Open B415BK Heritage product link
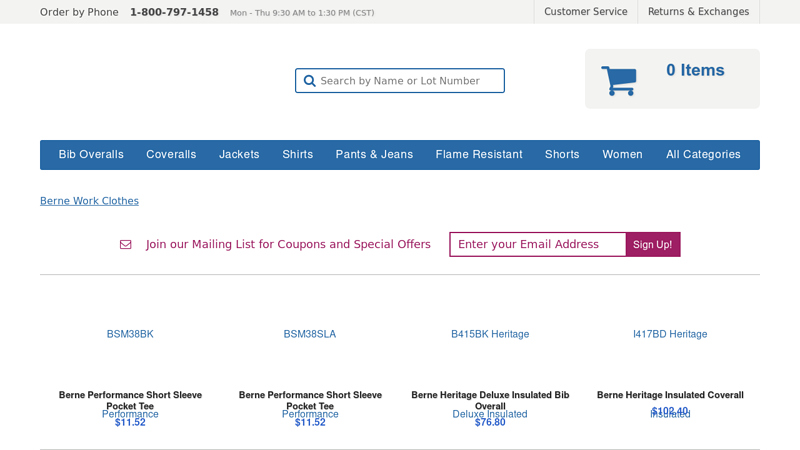The height and width of the screenshot is (450, 800). 490,334
